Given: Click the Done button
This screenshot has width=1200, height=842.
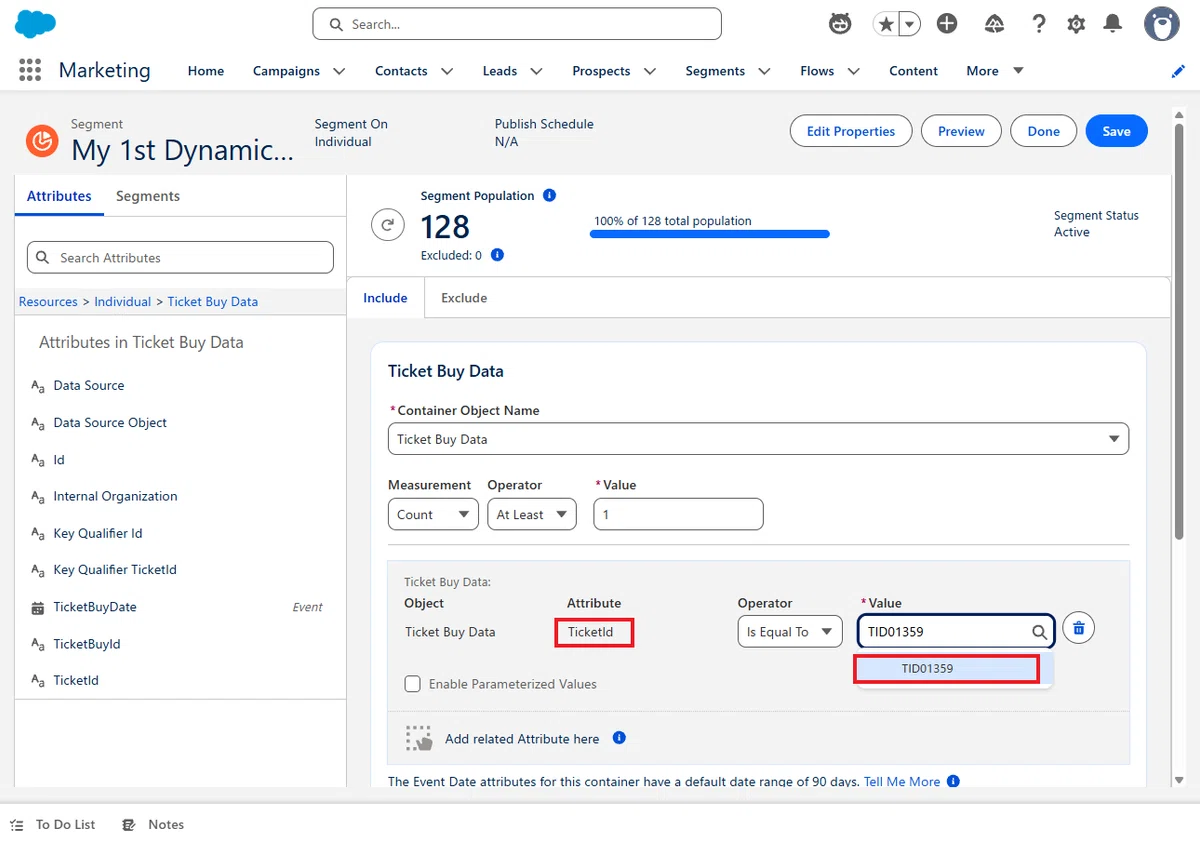Looking at the screenshot, I should coord(1043,131).
